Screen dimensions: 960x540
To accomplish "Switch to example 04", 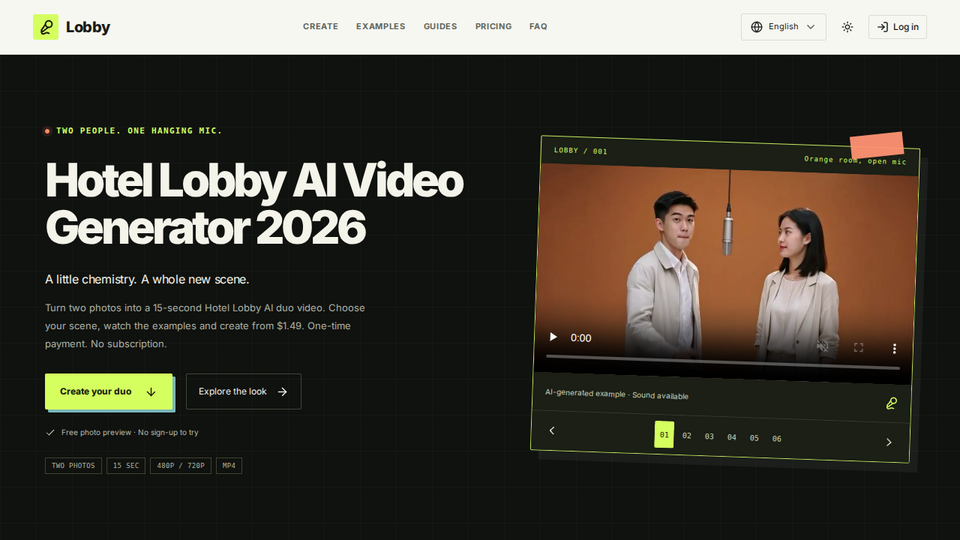I will coord(732,437).
